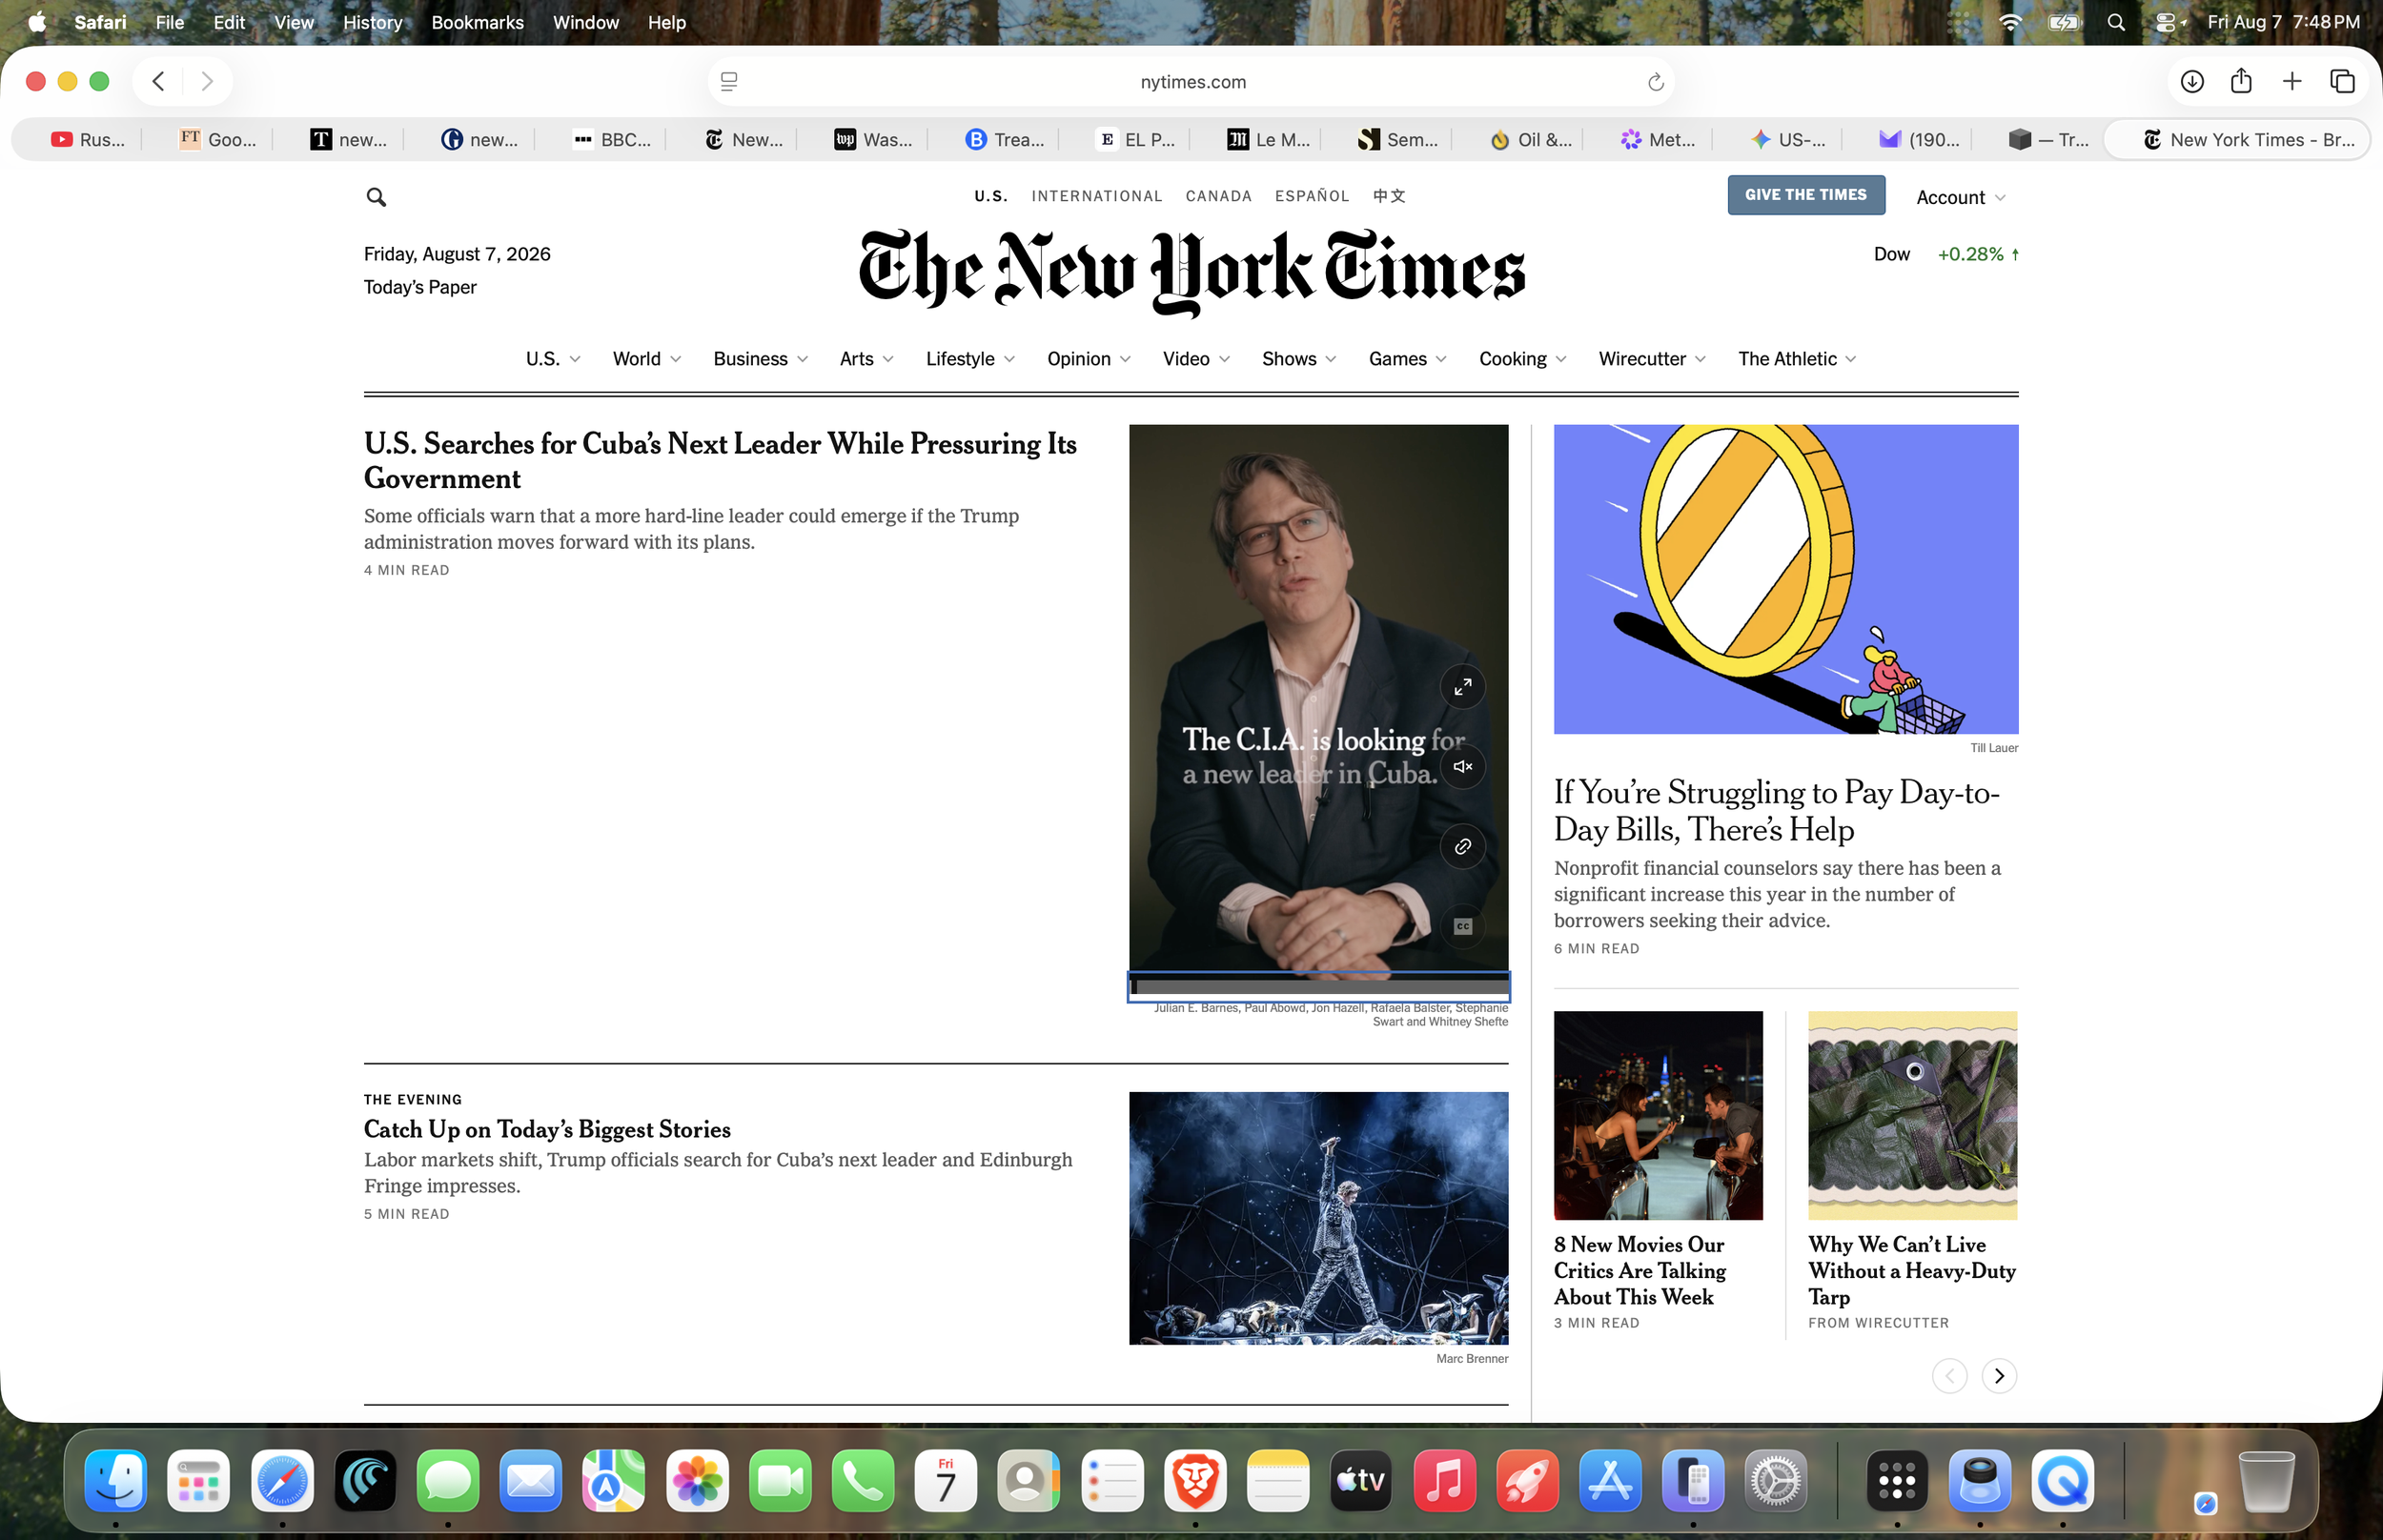Open the Cooking section dropdown
Viewport: 2383px width, 1540px height.
click(1523, 359)
